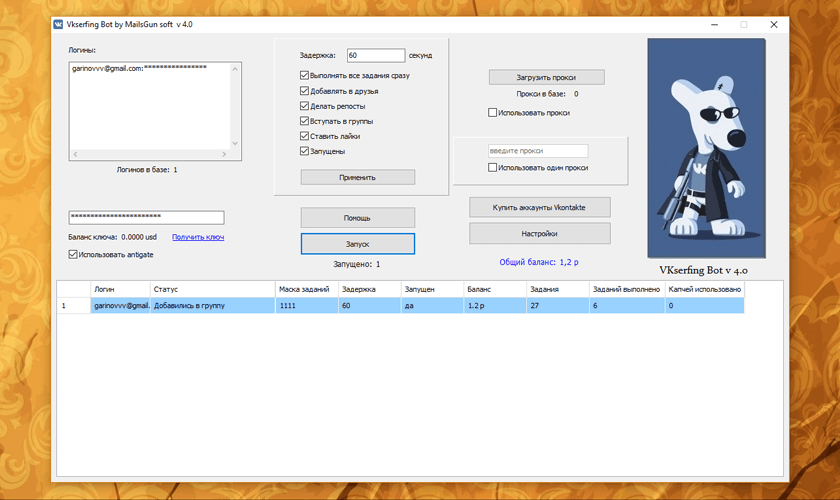Click 'Задания' column header
Image resolution: width=840 pixels, height=500 pixels.
[558, 289]
